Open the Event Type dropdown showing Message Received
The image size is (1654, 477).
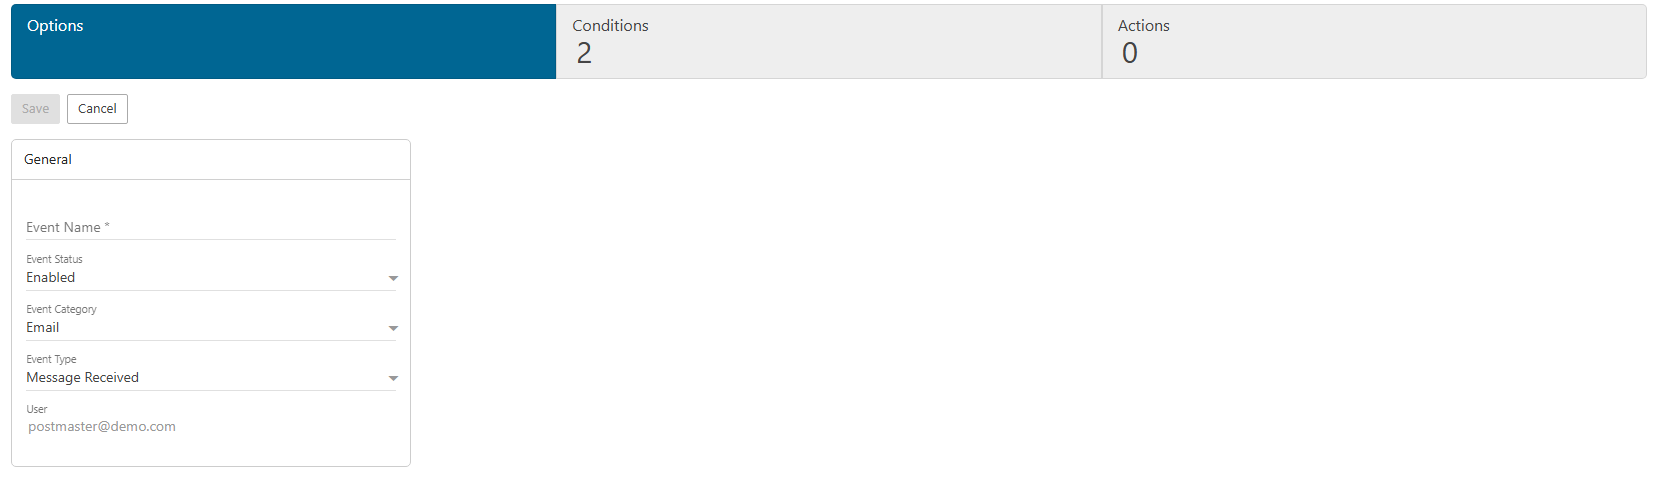click(200, 378)
